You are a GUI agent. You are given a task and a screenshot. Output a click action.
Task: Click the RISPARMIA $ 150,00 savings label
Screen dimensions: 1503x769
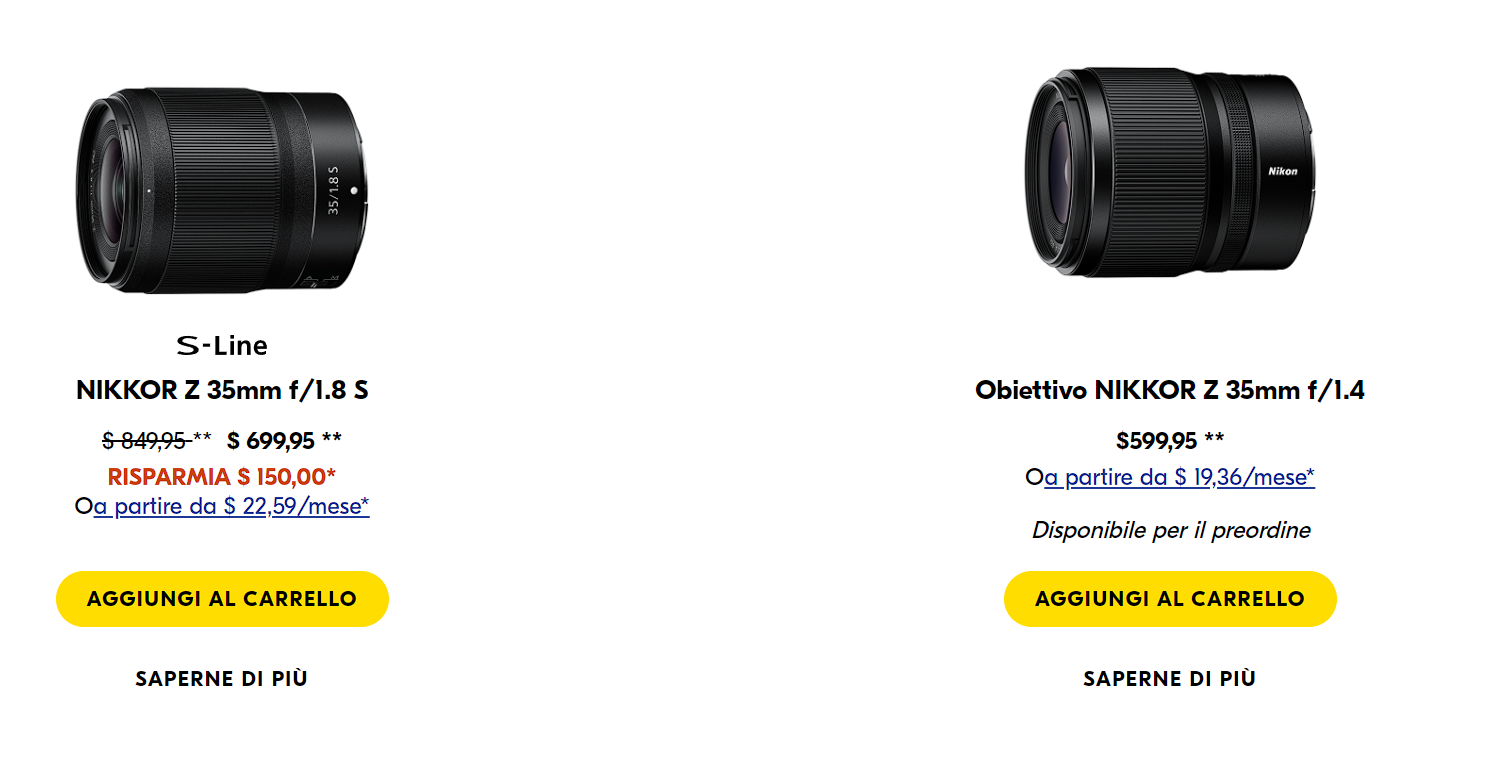222,476
